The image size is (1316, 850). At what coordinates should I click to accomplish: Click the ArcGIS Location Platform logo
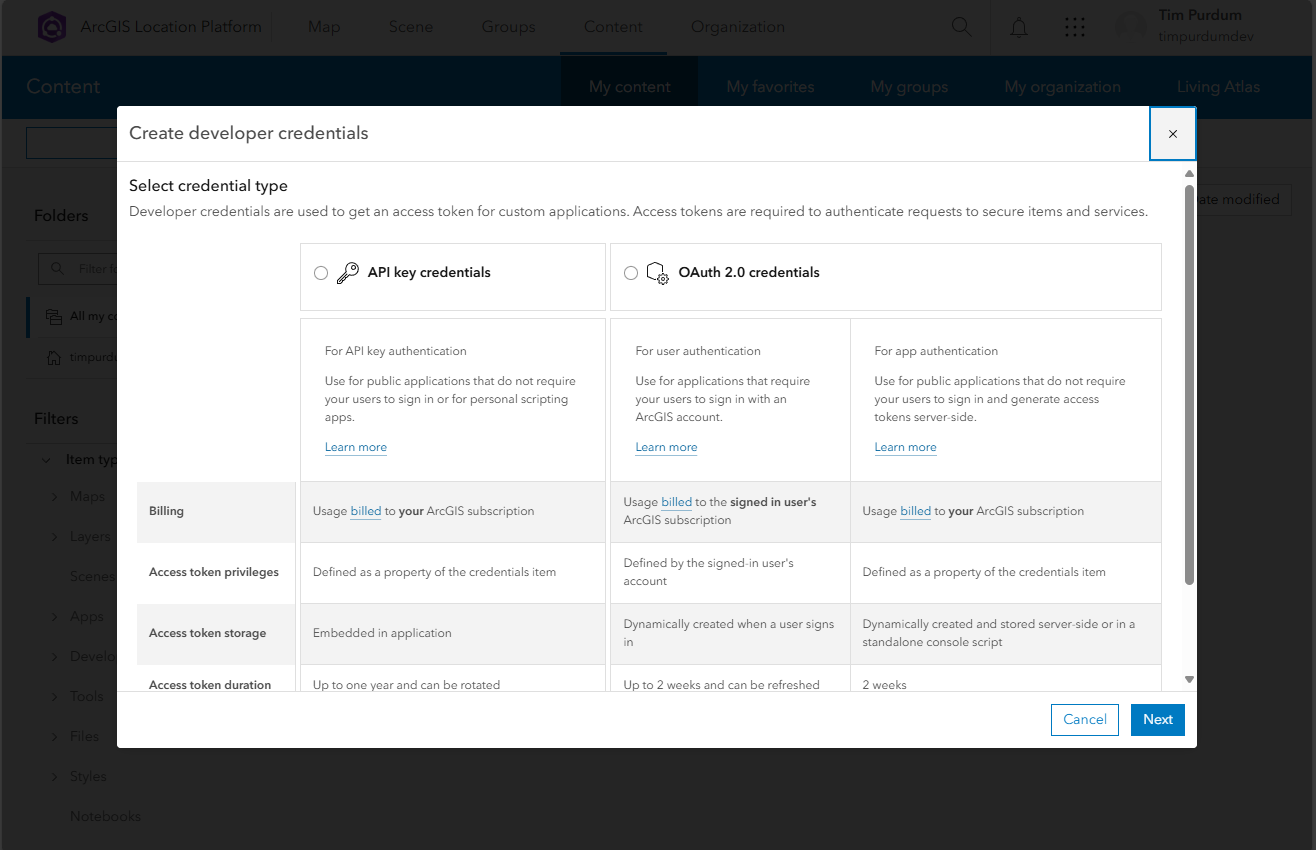[52, 27]
